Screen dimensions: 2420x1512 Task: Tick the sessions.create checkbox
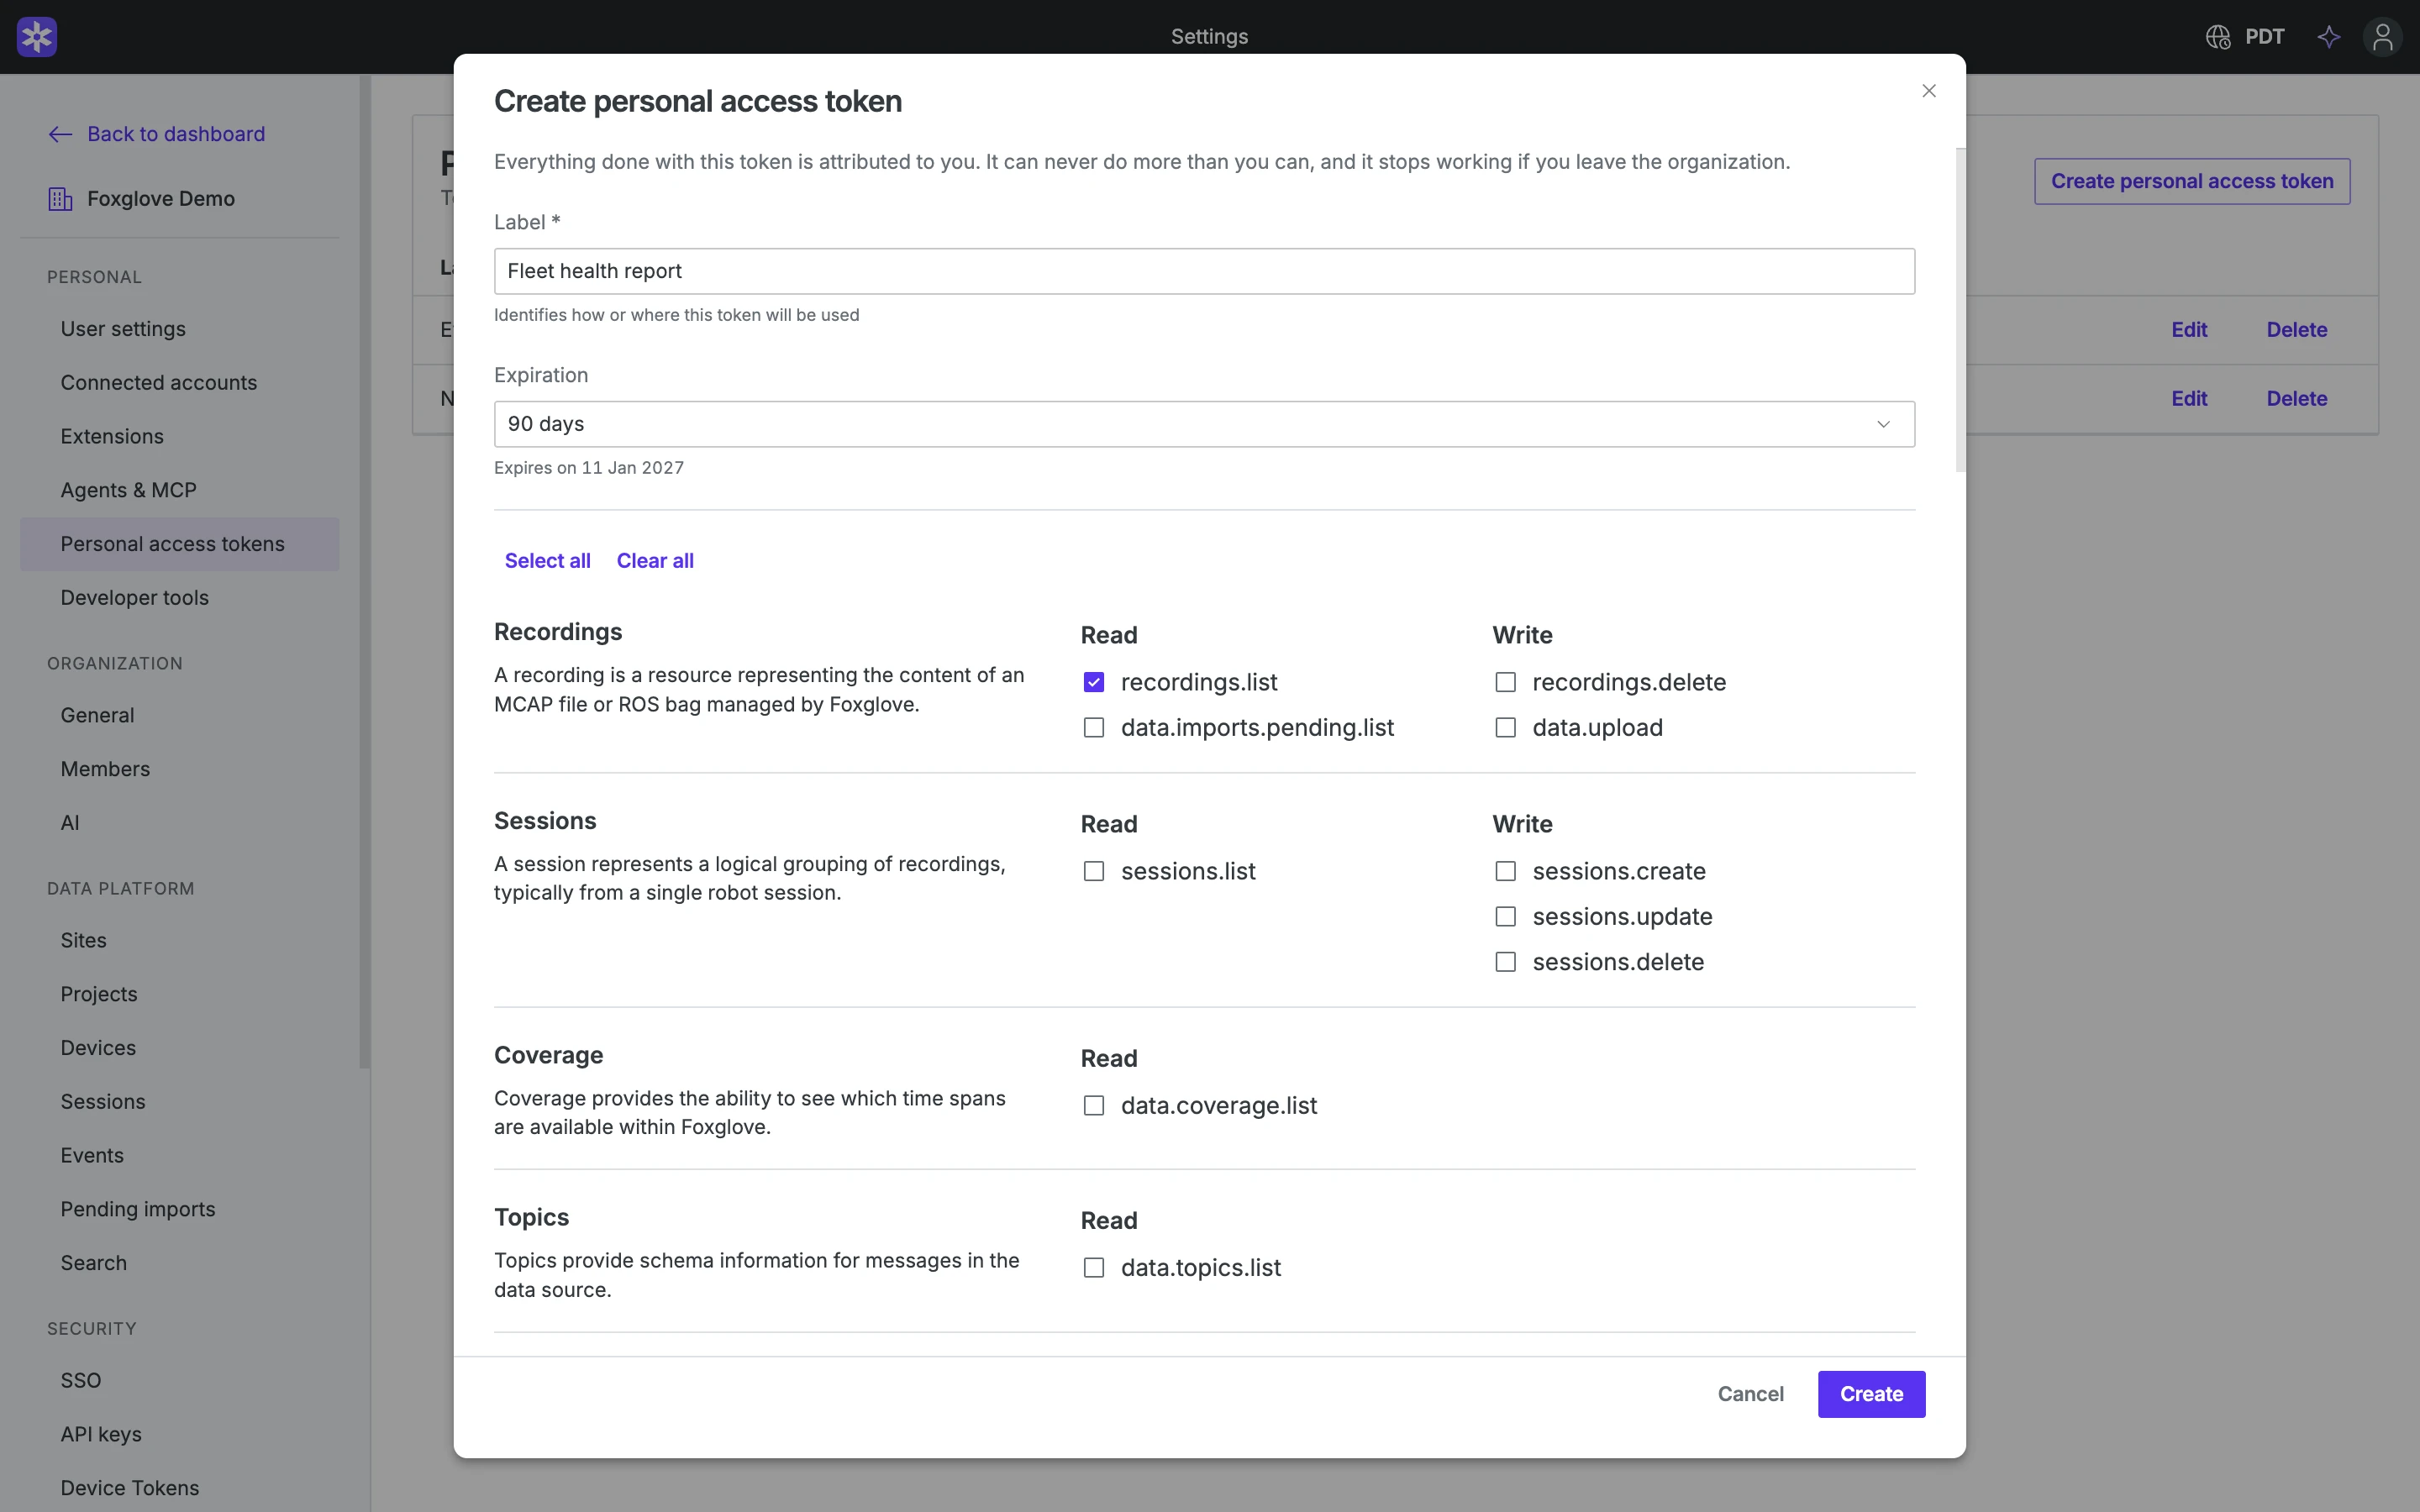(x=1505, y=871)
